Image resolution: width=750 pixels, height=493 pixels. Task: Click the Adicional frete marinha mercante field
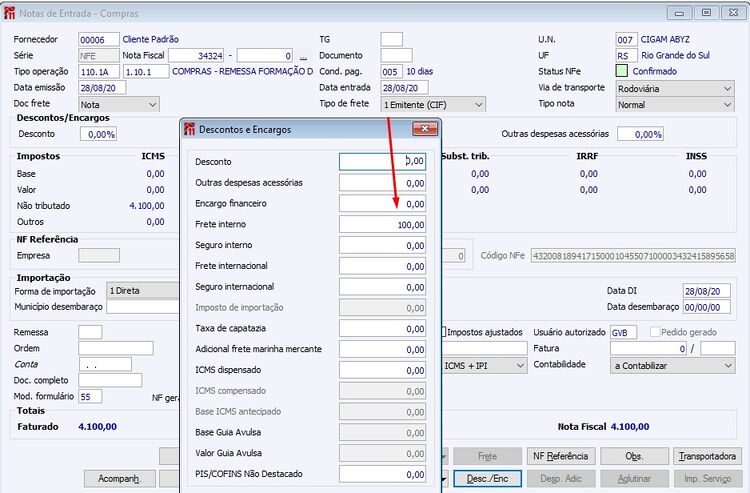pos(383,350)
